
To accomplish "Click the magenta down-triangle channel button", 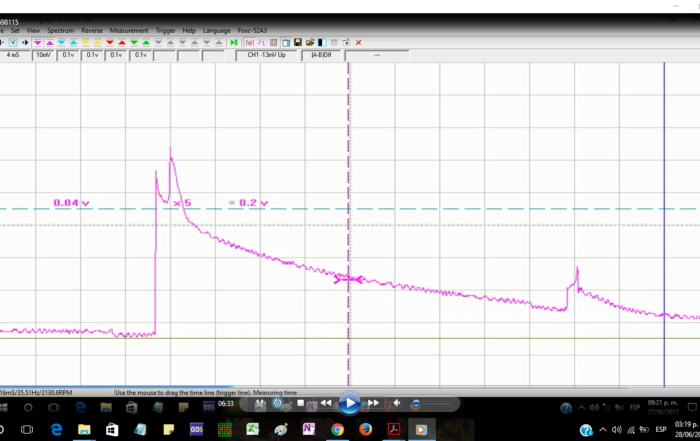I will (x=37, y=43).
